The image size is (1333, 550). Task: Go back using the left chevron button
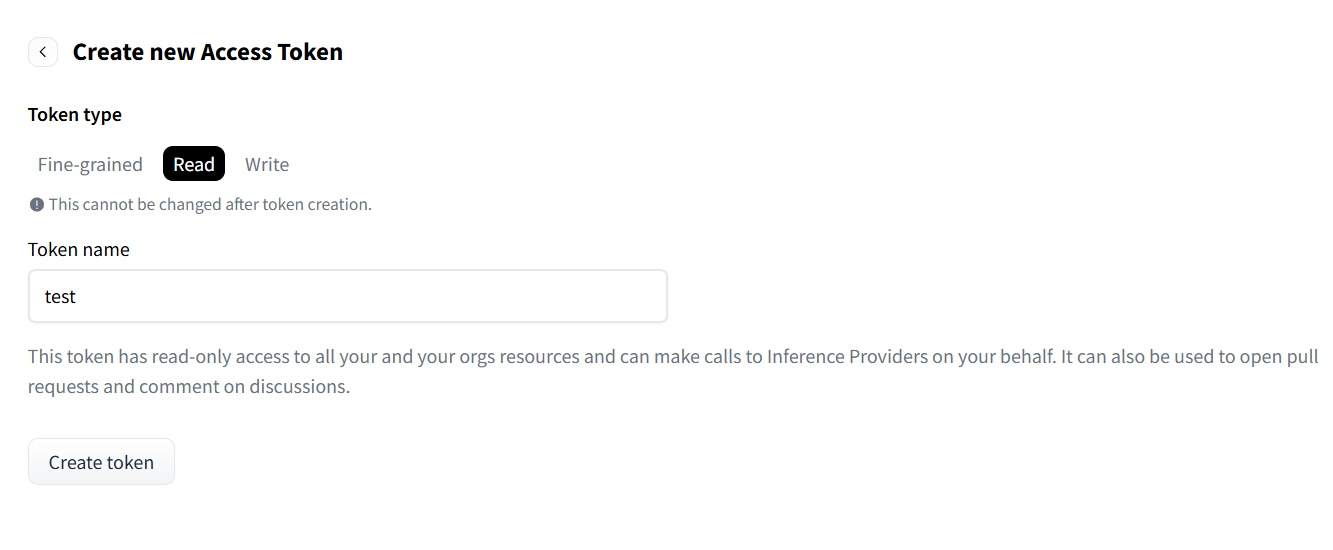pyautogui.click(x=43, y=52)
